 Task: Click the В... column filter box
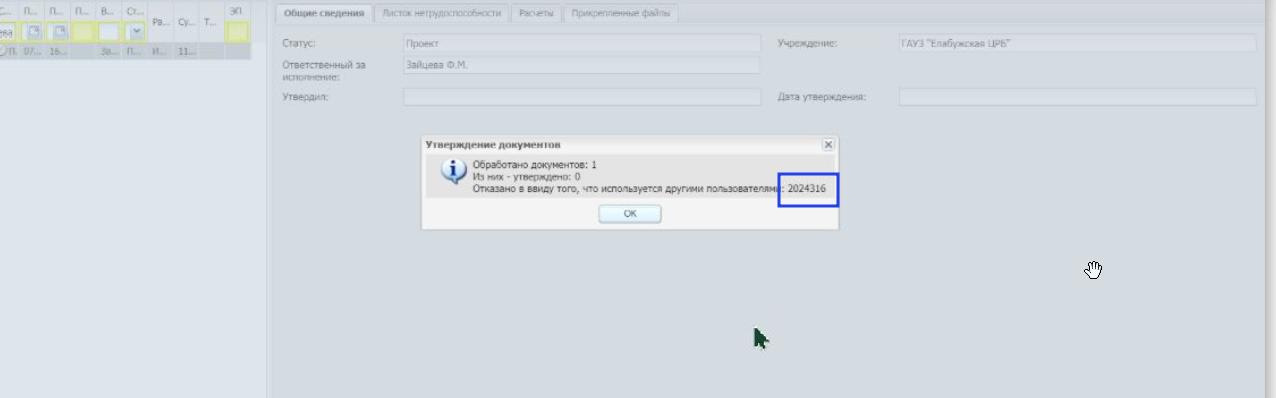109,32
